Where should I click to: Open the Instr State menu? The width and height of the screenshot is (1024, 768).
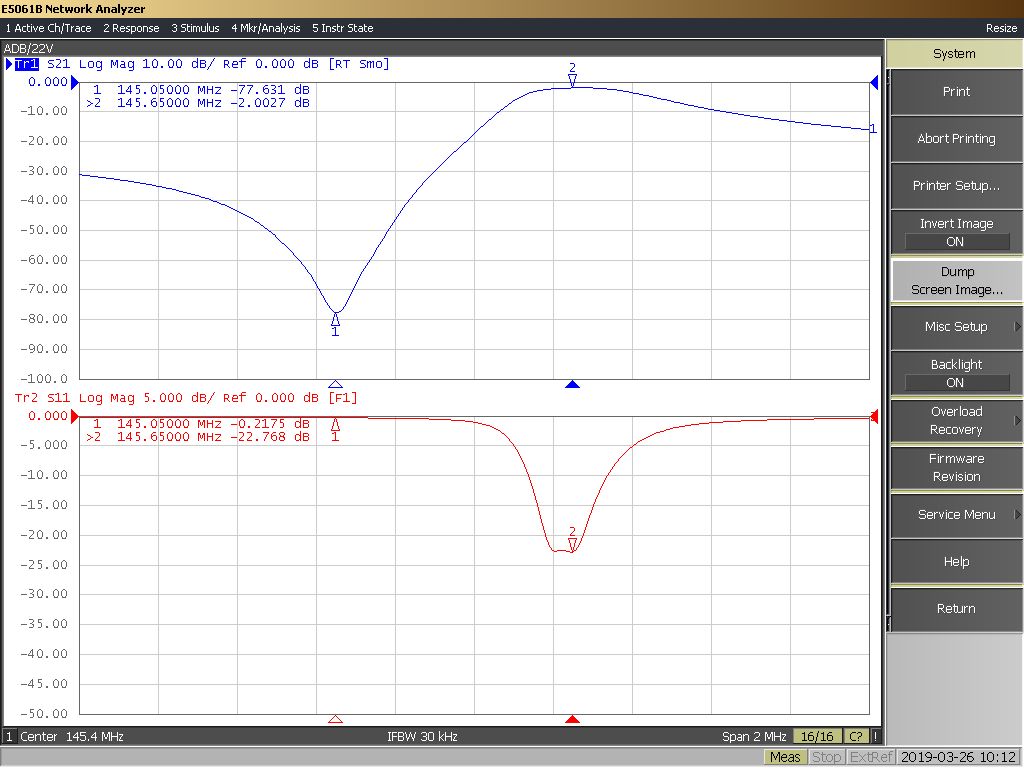pos(343,28)
